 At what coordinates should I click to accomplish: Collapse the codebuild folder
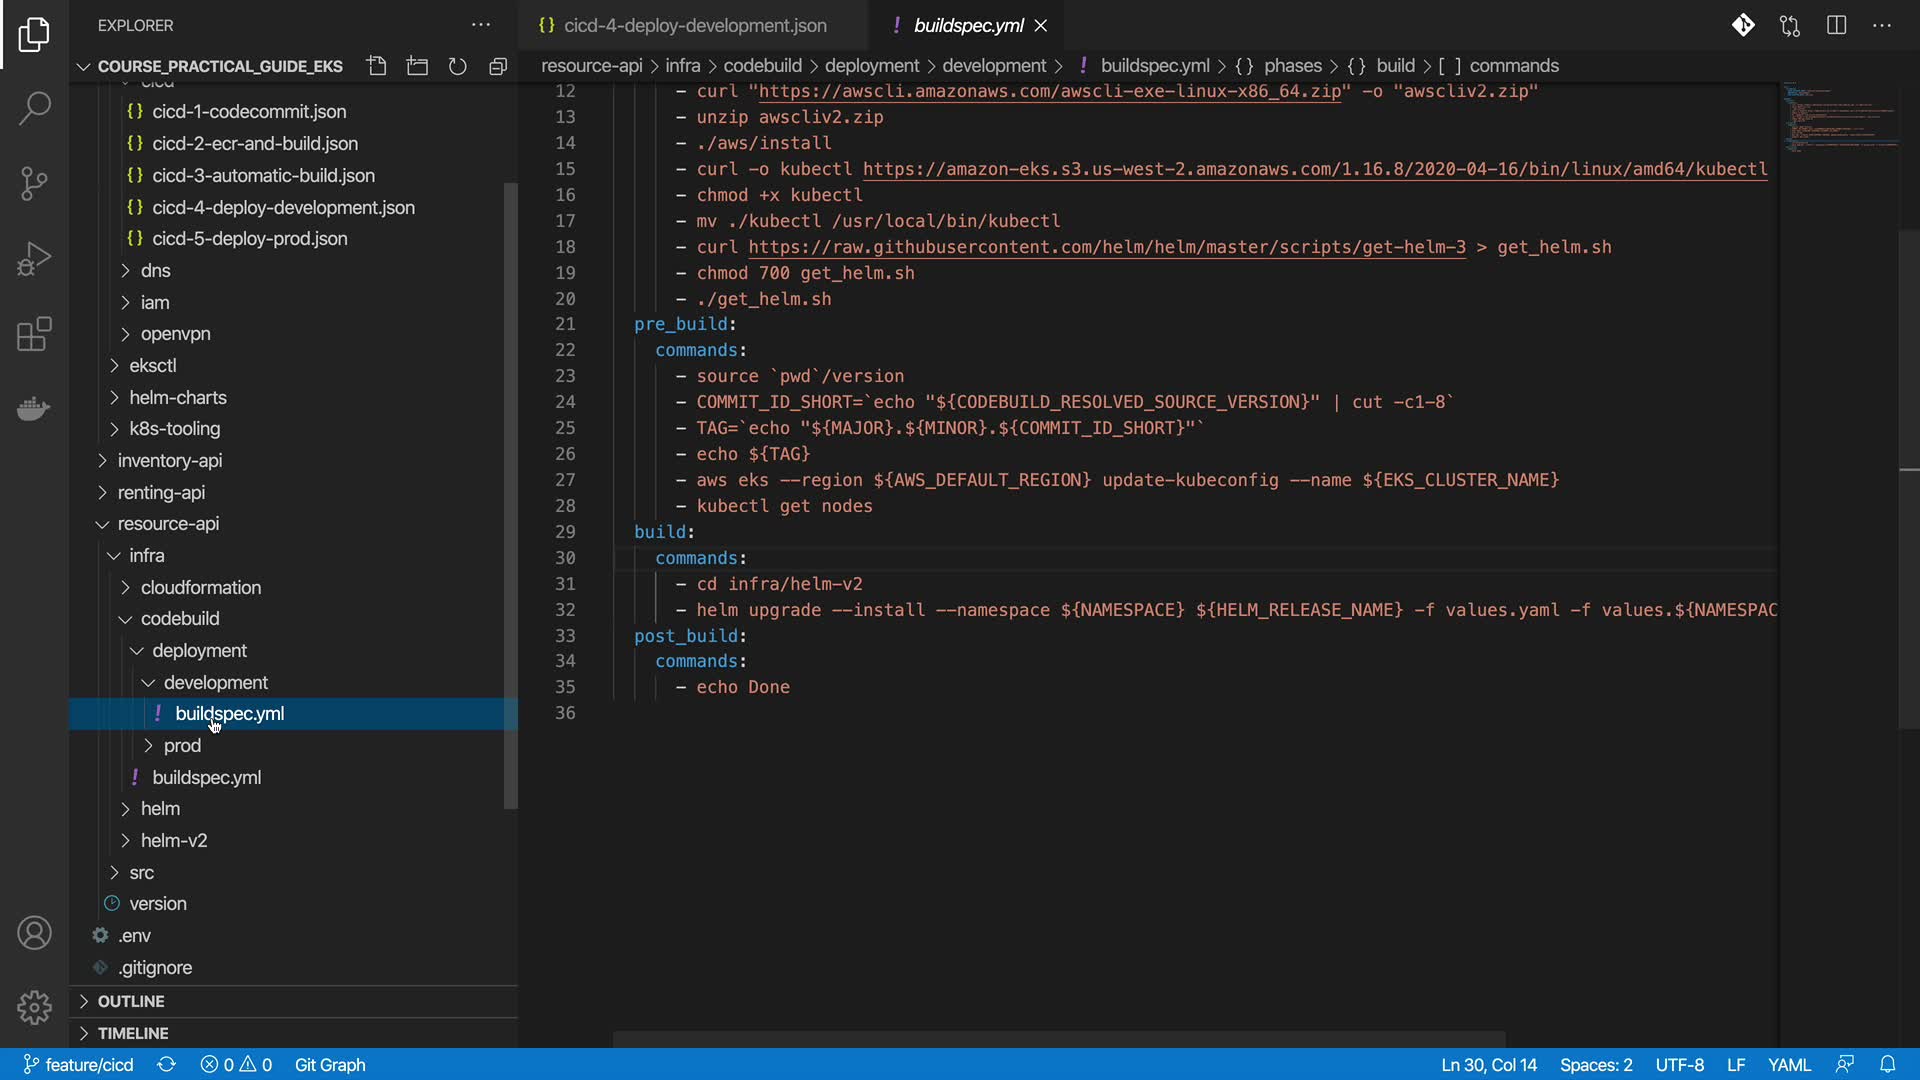(180, 618)
